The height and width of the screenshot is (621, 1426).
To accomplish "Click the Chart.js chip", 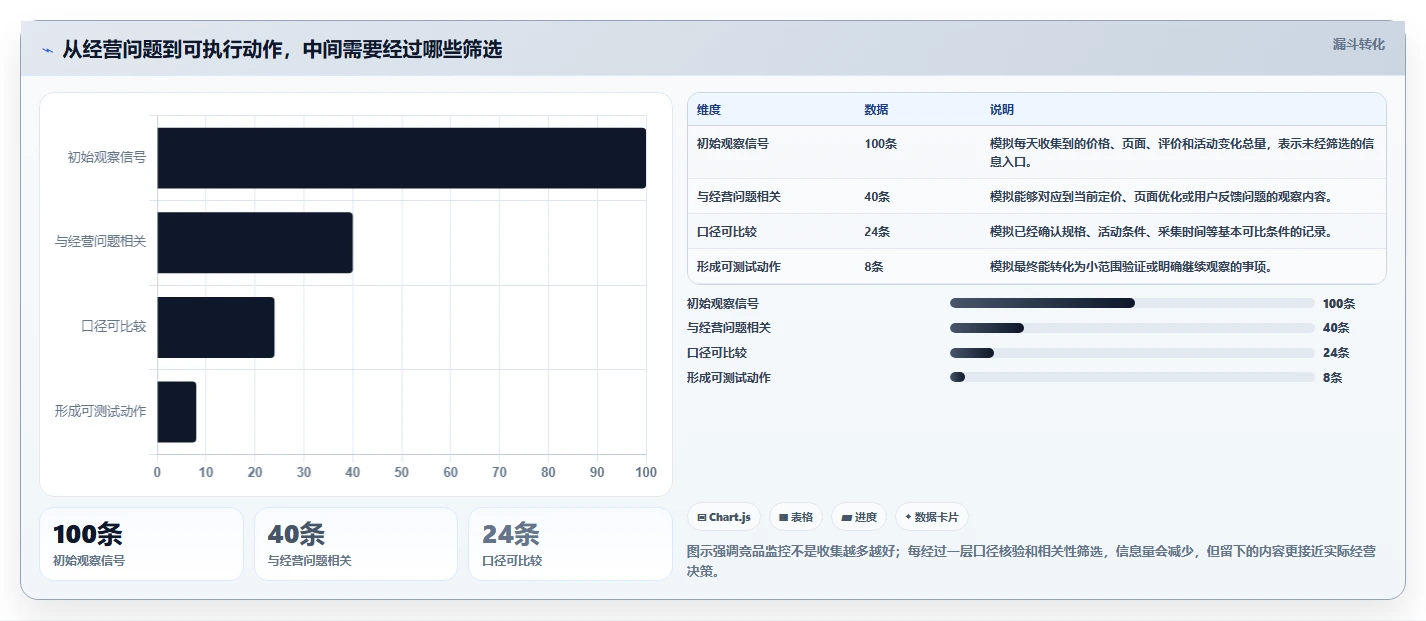I will [x=724, y=517].
